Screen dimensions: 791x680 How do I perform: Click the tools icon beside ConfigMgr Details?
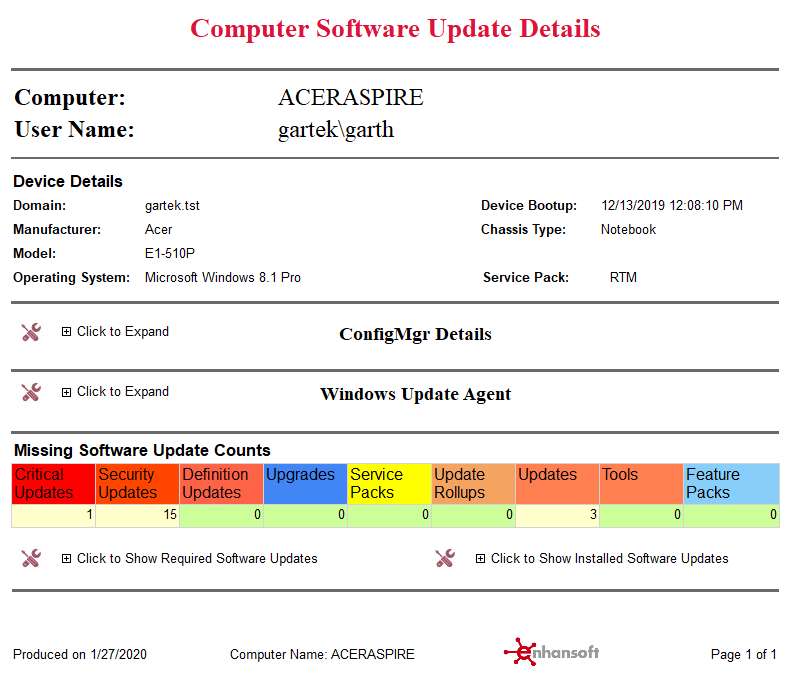pyautogui.click(x=31, y=332)
